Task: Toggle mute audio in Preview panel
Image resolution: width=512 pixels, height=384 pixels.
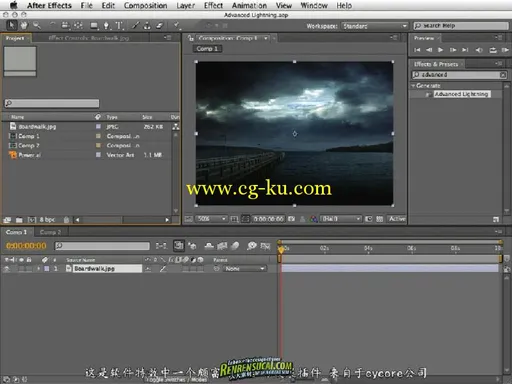Action: (479, 50)
